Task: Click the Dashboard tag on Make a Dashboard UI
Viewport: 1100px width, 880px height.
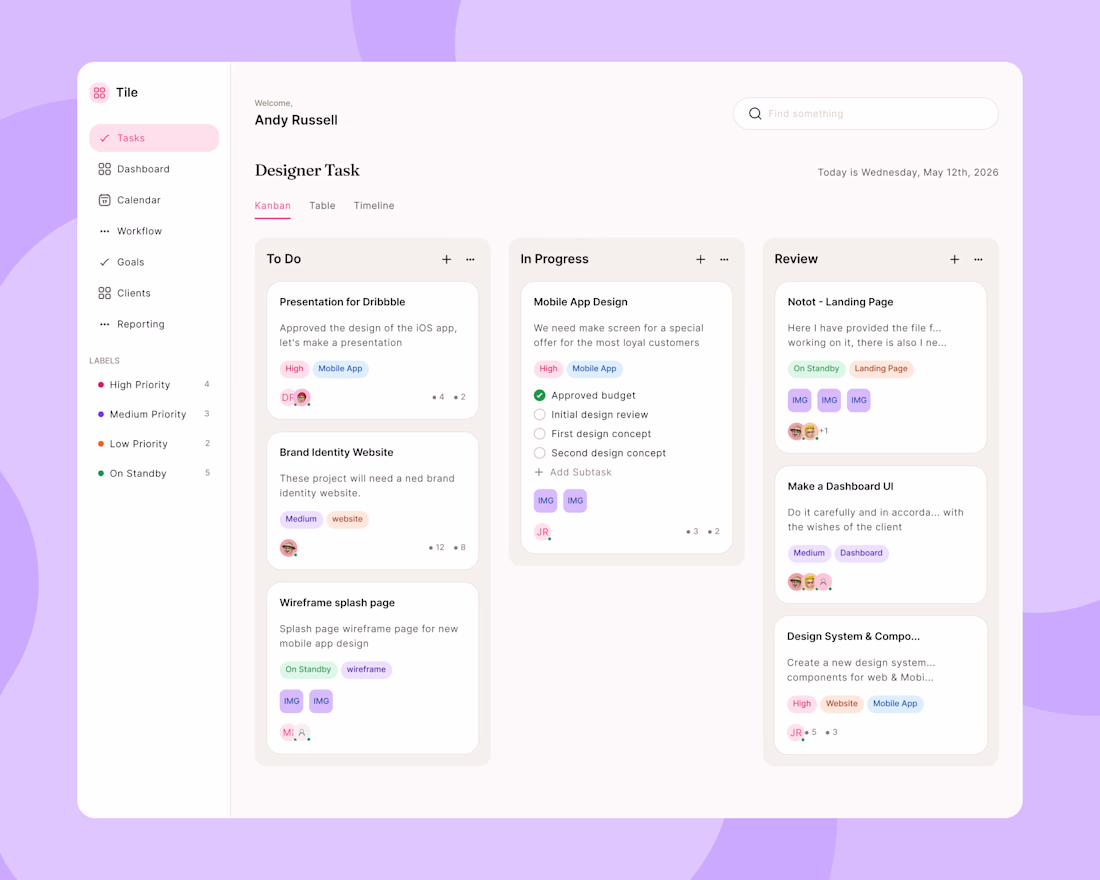Action: click(861, 553)
